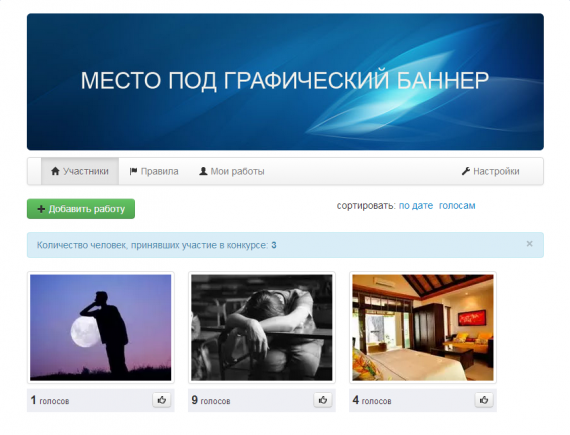This screenshot has width=570, height=435.
Task: Sort entries via the по дате link
Action: 416,206
